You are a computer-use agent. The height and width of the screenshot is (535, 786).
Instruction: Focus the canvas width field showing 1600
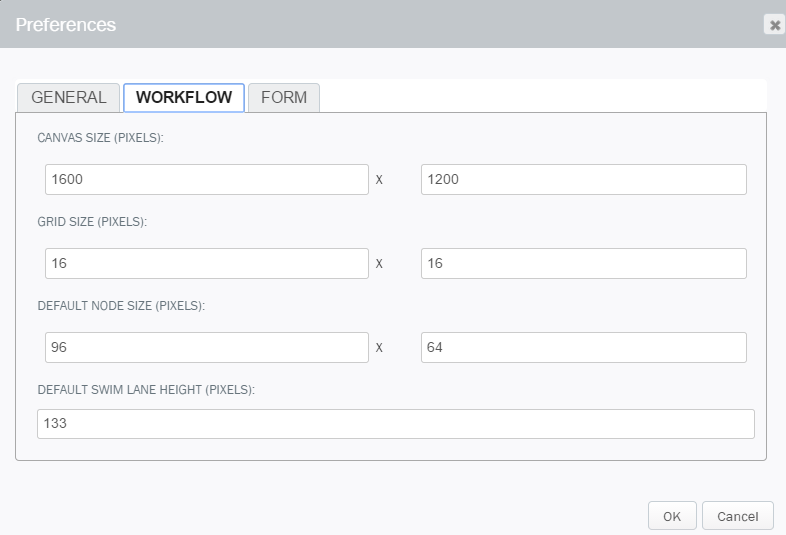click(x=207, y=180)
